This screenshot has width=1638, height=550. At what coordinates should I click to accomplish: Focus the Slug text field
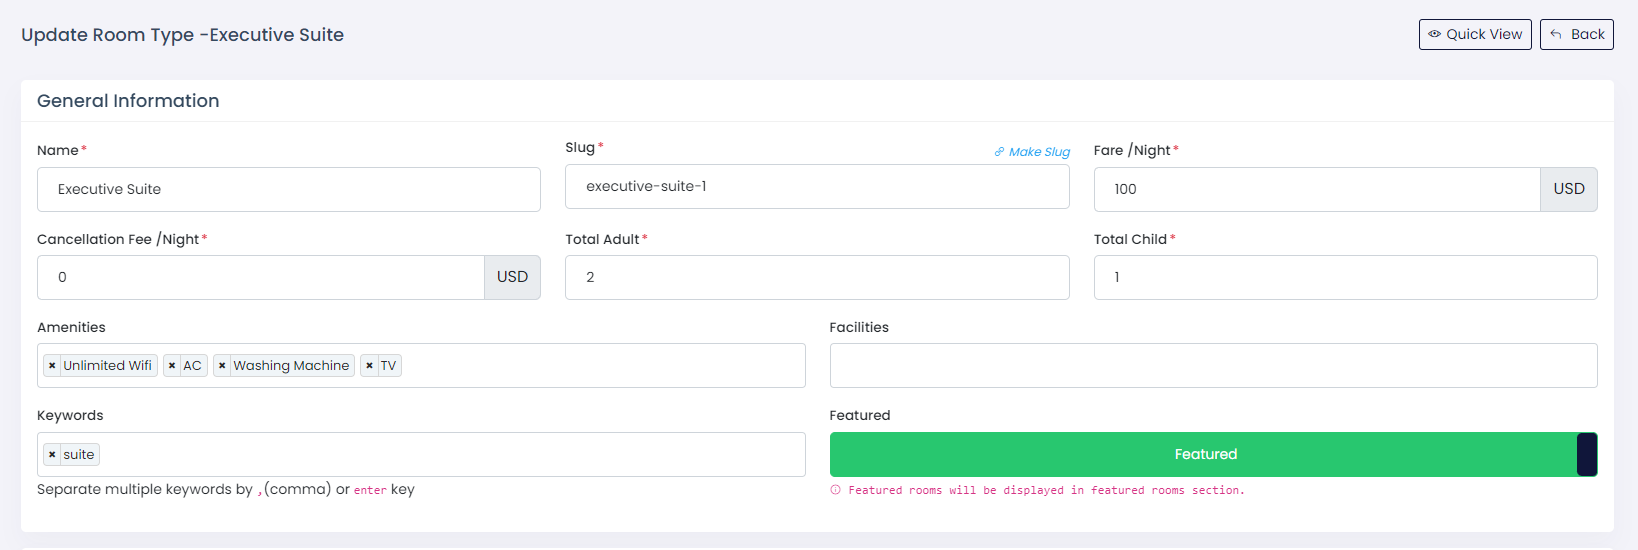[x=816, y=187]
